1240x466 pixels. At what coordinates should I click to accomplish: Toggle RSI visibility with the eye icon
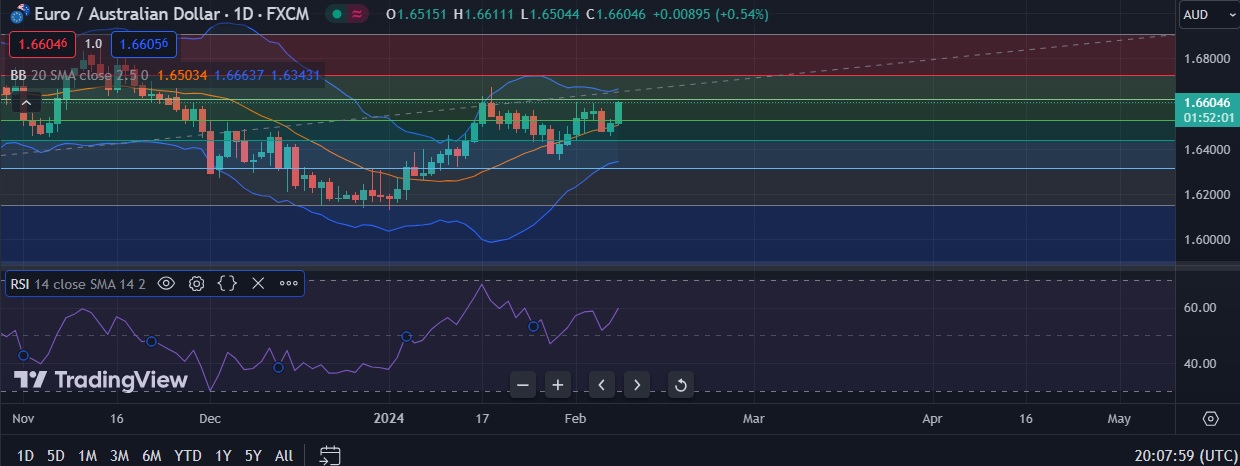166,284
